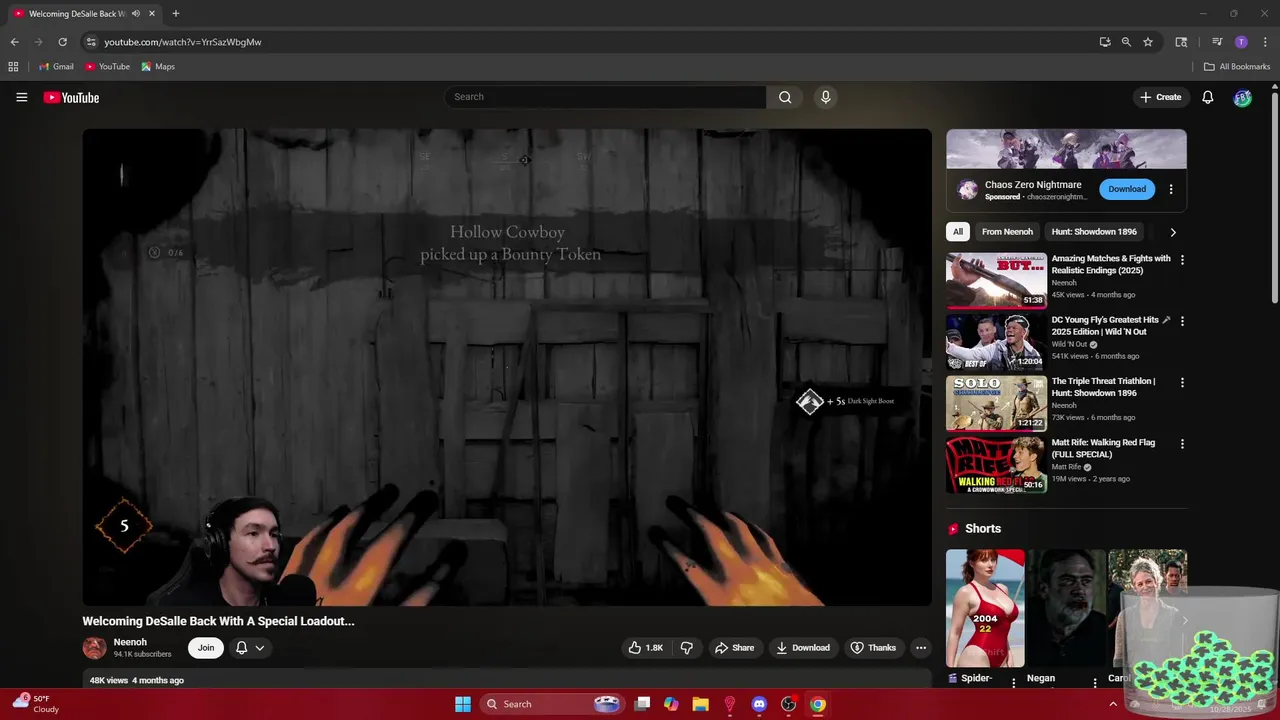Open Discord from taskbar

759,704
